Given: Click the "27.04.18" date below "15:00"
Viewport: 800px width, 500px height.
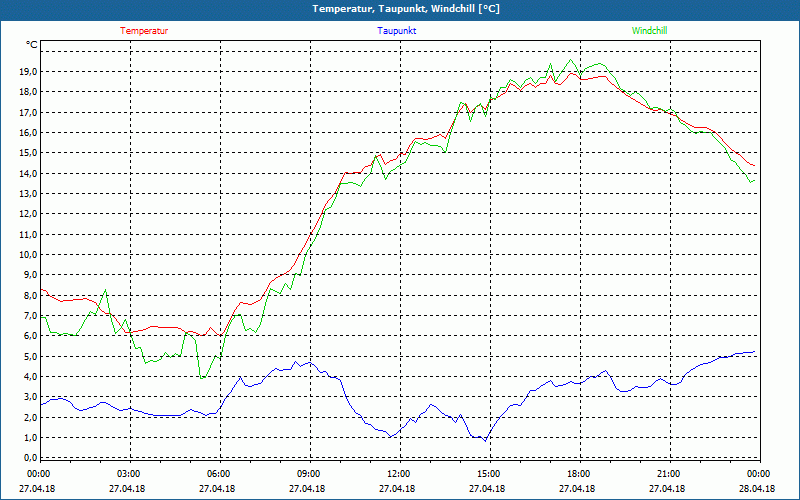Looking at the screenshot, I should point(487,488).
